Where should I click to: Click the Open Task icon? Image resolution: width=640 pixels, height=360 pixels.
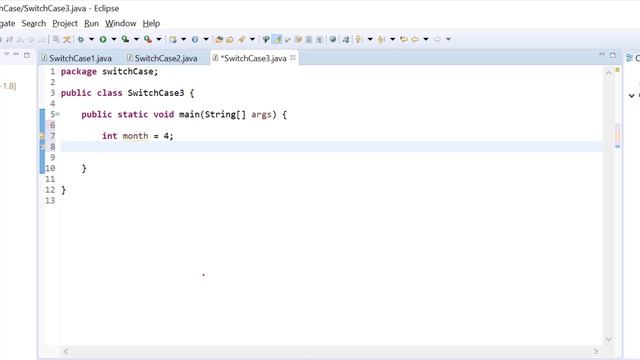(x=230, y=39)
